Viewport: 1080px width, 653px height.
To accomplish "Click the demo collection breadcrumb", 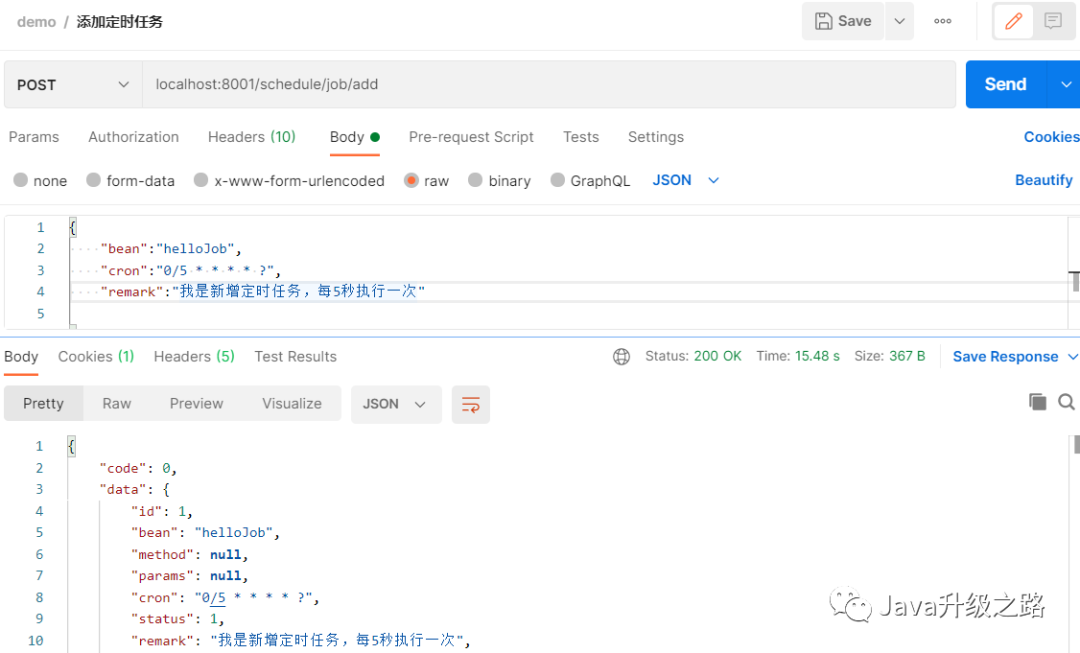I will coord(37,22).
